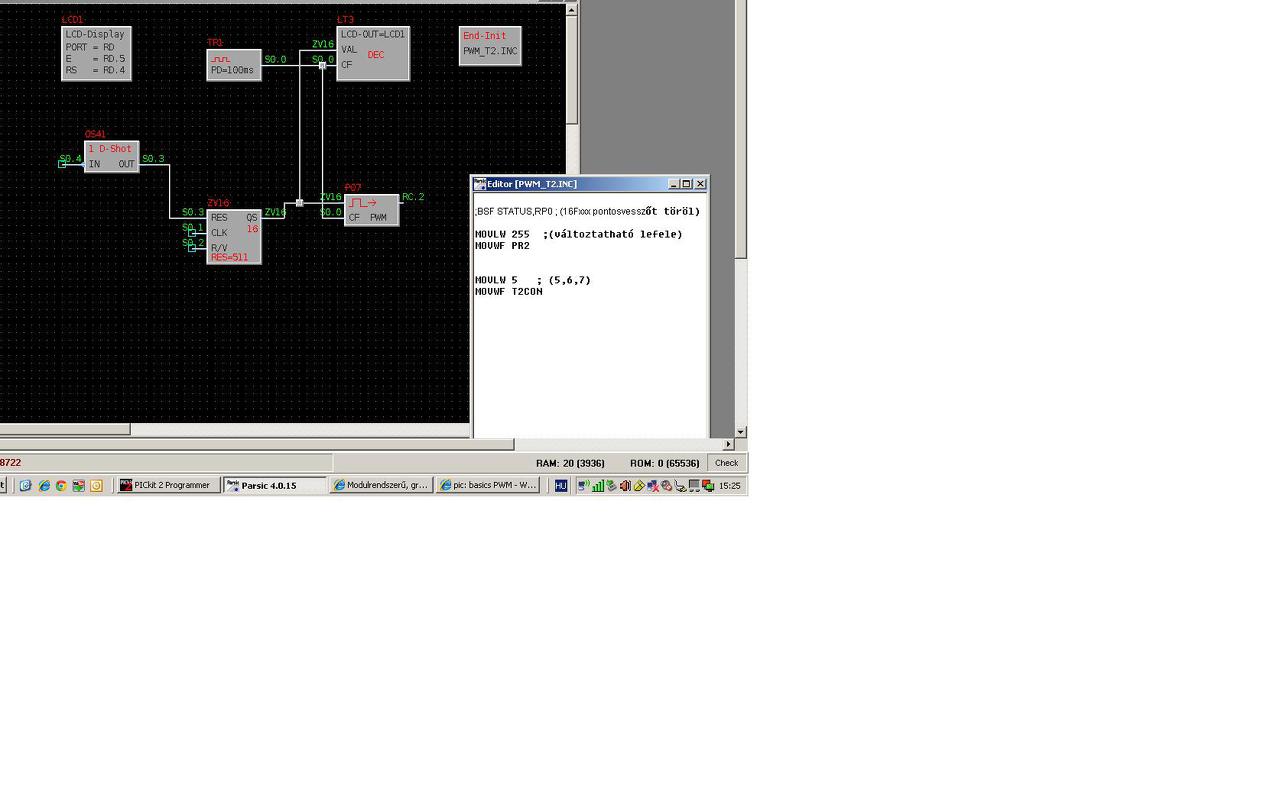
Task: Click the 'PD=100ms' text in TR1 block
Action: pos(232,71)
